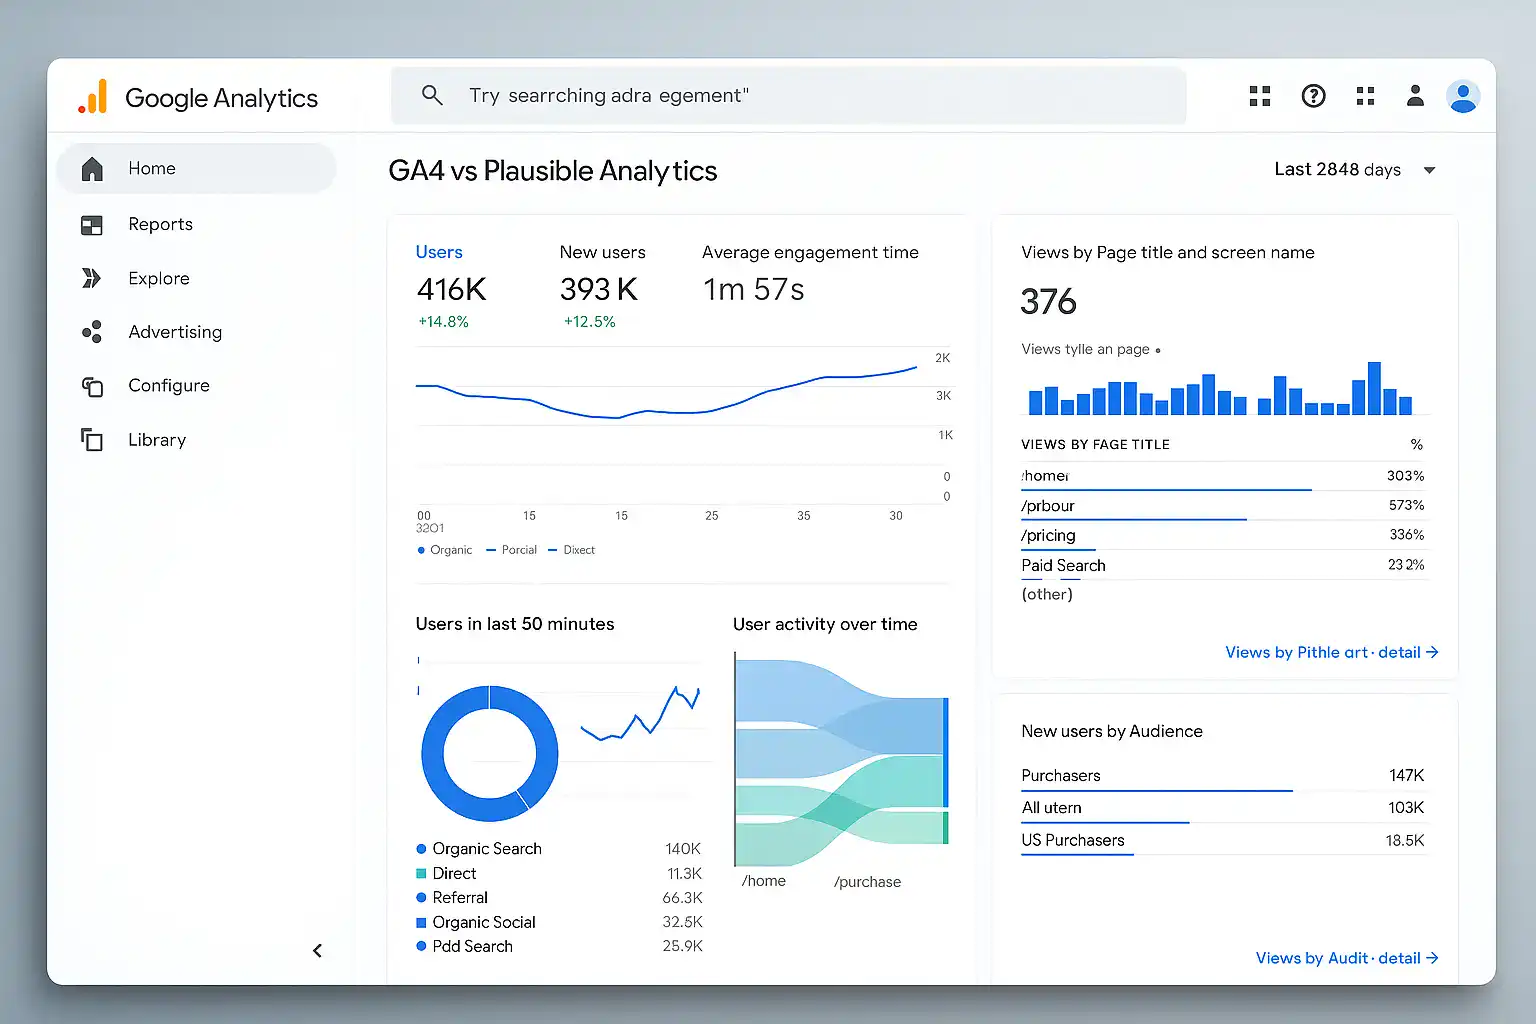Image resolution: width=1536 pixels, height=1024 pixels.
Task: Click the Configure sidebar icon
Action: tap(92, 386)
